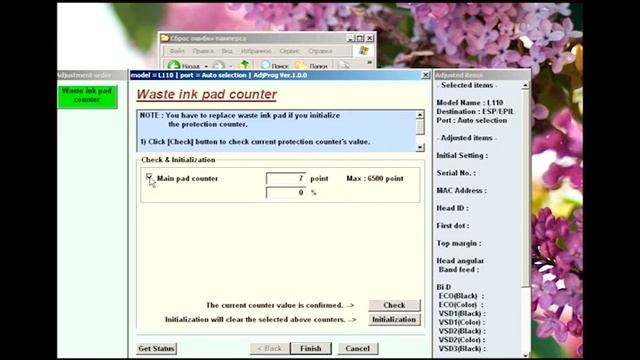Click 'Destination : ESP/EPIL' text
The height and width of the screenshot is (360, 640).
click(475, 111)
